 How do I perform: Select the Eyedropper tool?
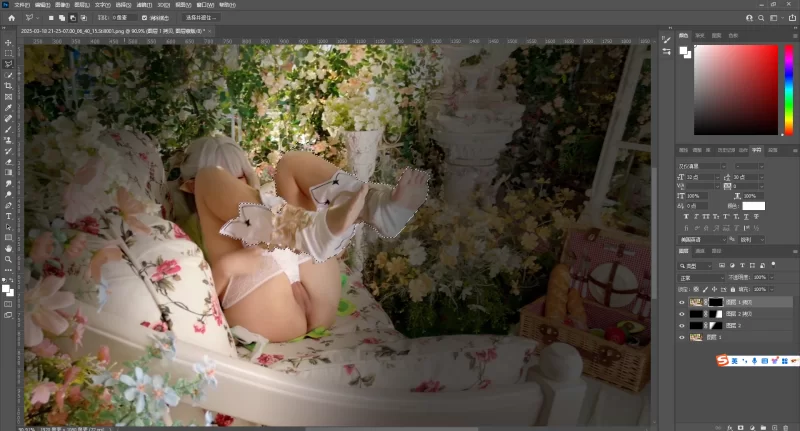click(8, 107)
